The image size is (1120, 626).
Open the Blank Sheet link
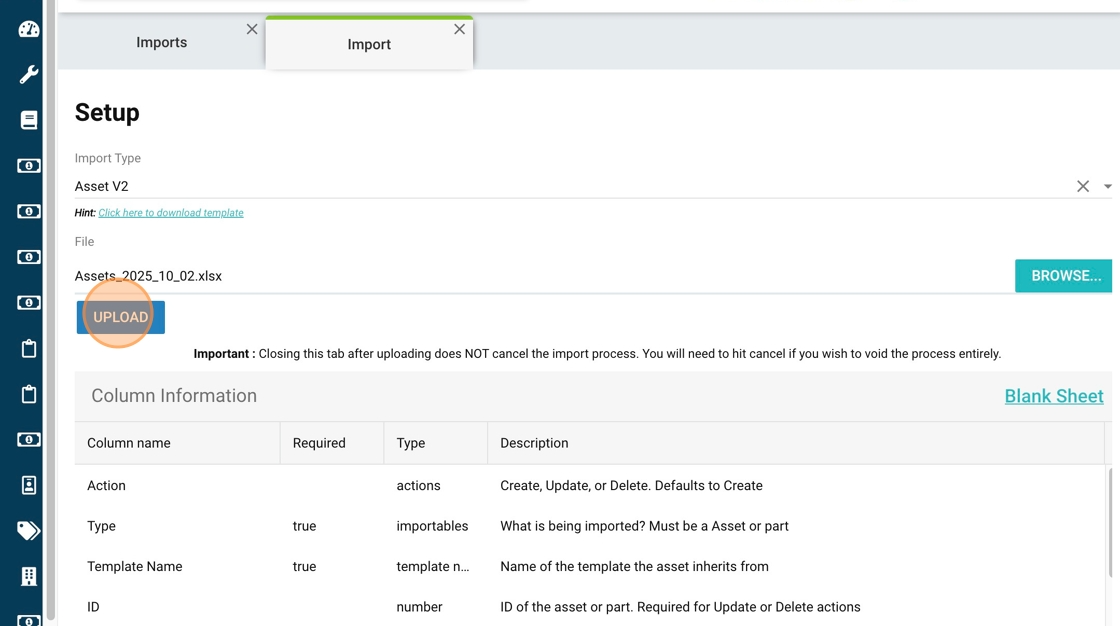coord(1053,396)
